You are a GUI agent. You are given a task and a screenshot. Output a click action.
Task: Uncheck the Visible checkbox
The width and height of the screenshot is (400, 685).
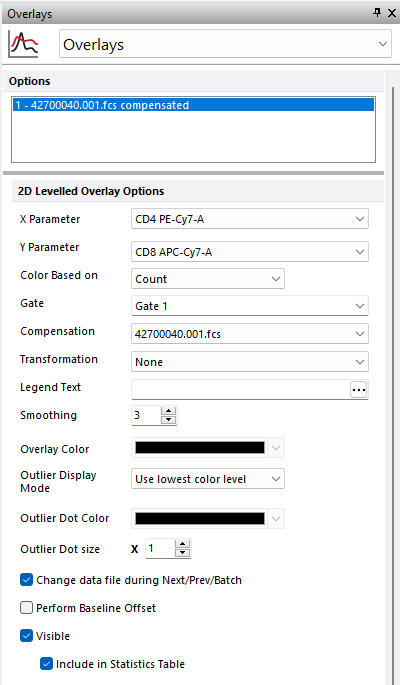pyautogui.click(x=26, y=636)
